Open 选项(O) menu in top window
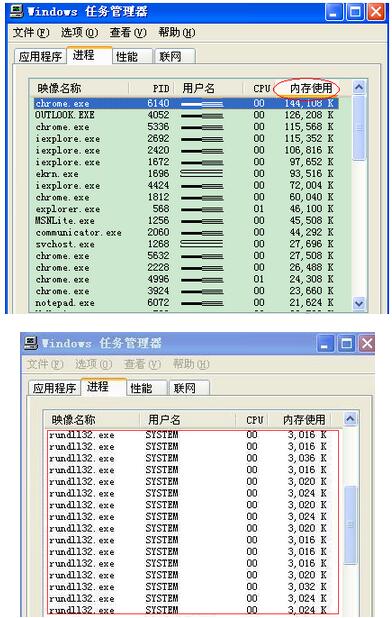Image resolution: width=392 pixels, height=618 pixels. click(79, 32)
